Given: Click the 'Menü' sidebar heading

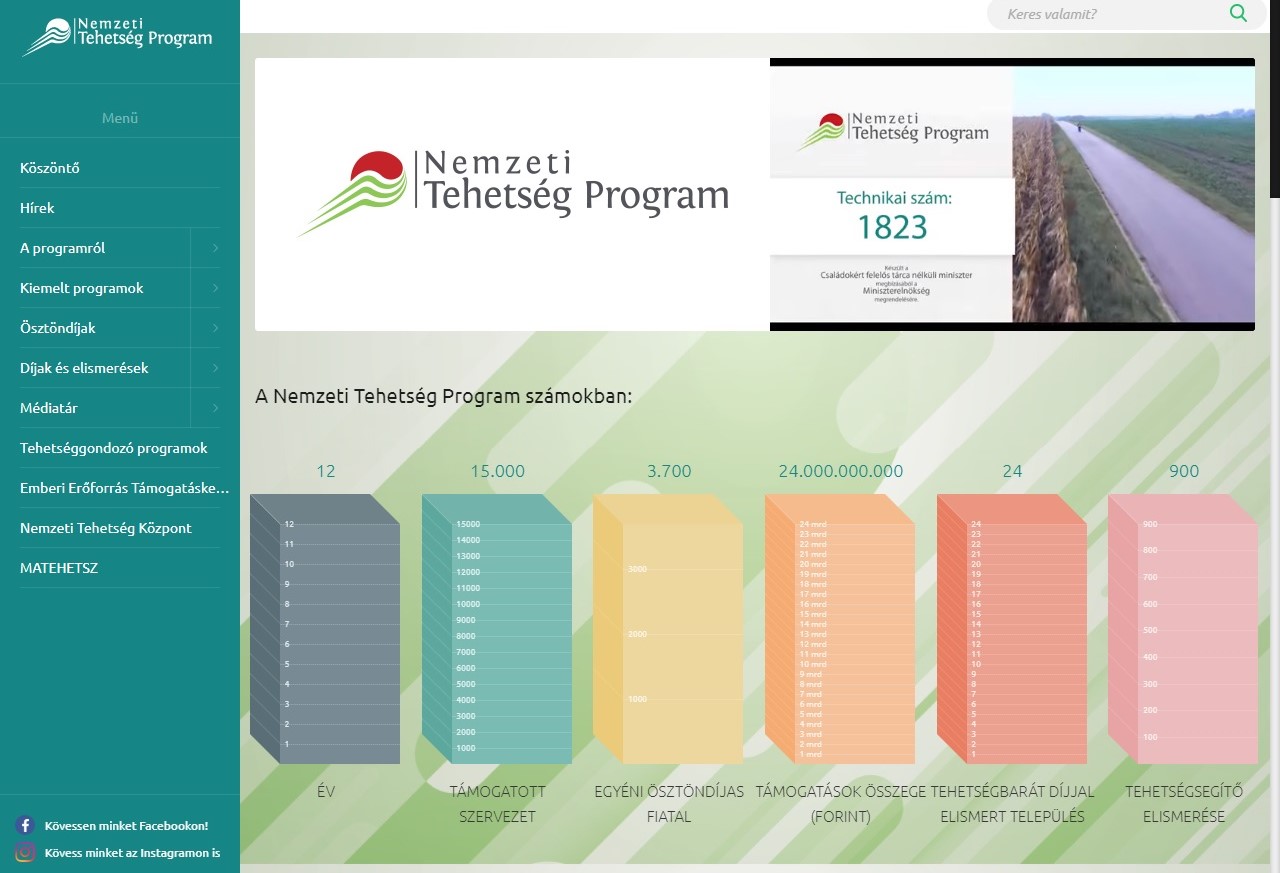Looking at the screenshot, I should tap(120, 118).
